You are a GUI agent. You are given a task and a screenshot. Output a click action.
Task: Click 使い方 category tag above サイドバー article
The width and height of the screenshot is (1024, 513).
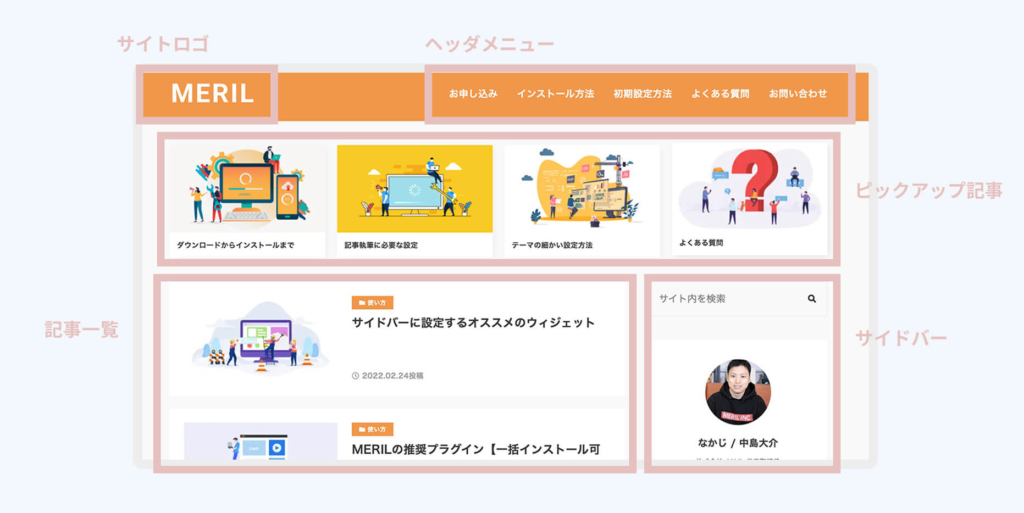372,303
